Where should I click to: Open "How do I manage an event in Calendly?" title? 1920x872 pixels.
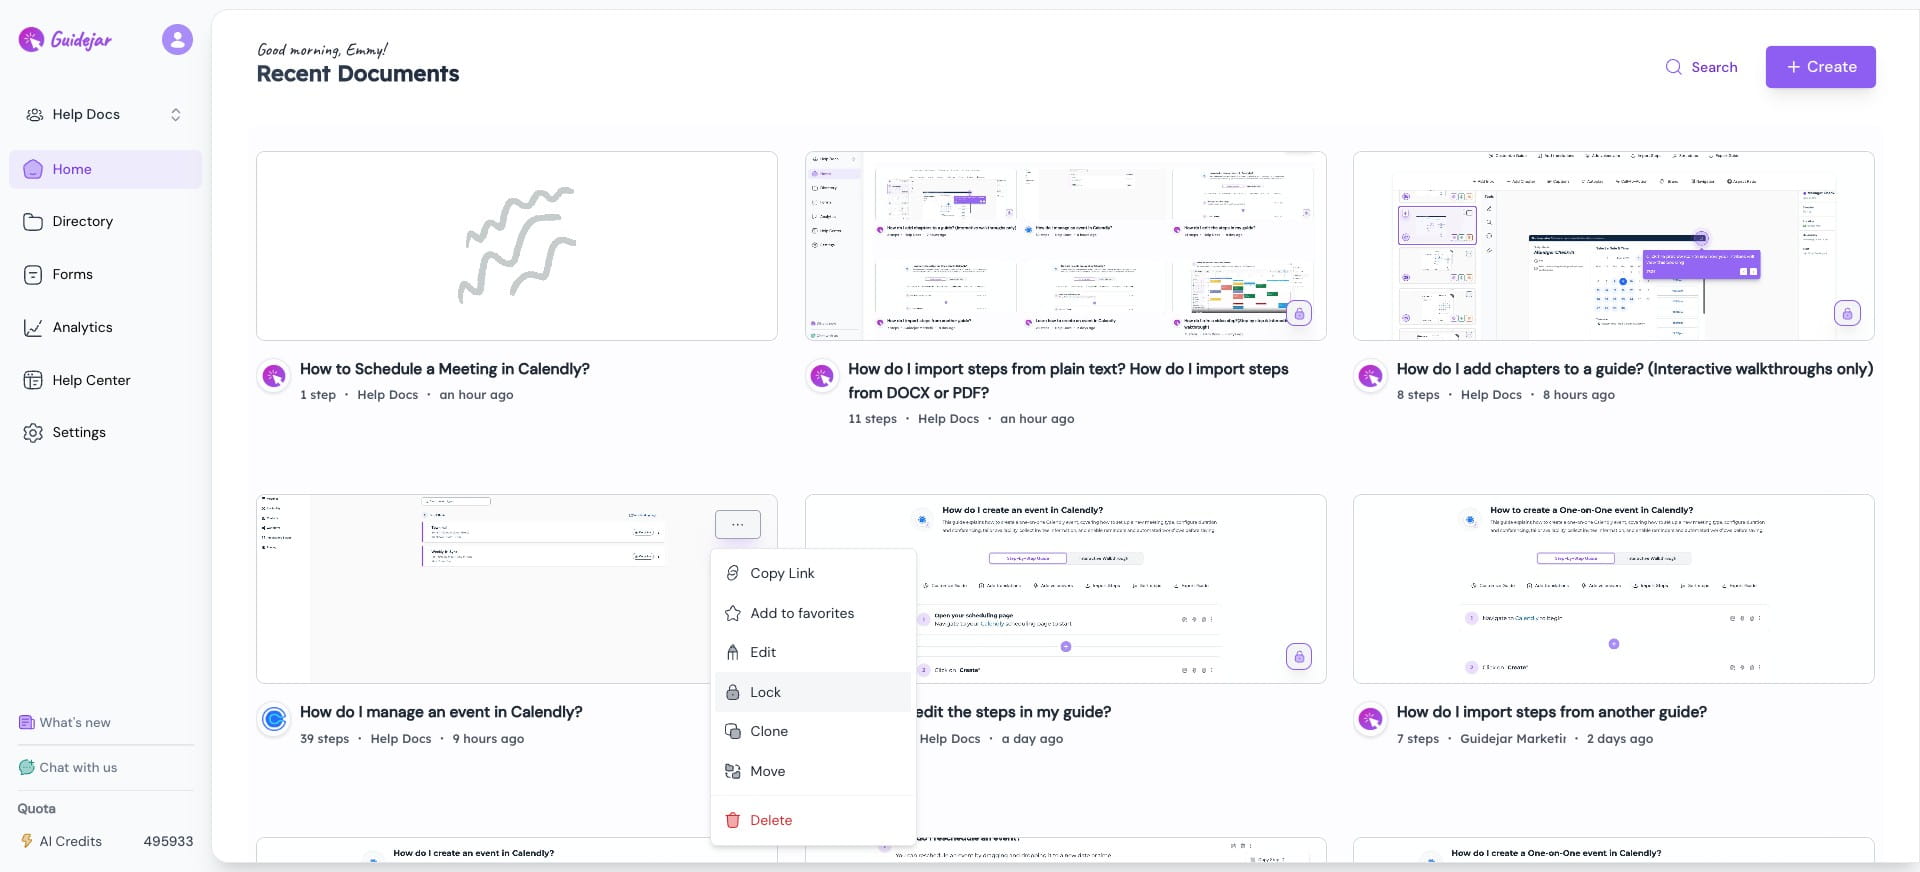pos(441,712)
